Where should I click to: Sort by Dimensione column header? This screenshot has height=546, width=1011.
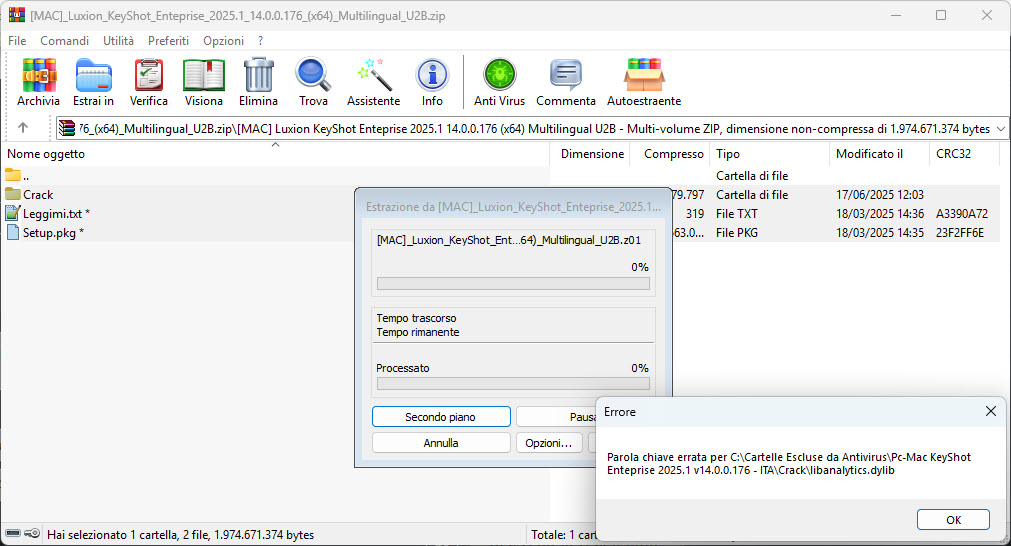pos(592,153)
